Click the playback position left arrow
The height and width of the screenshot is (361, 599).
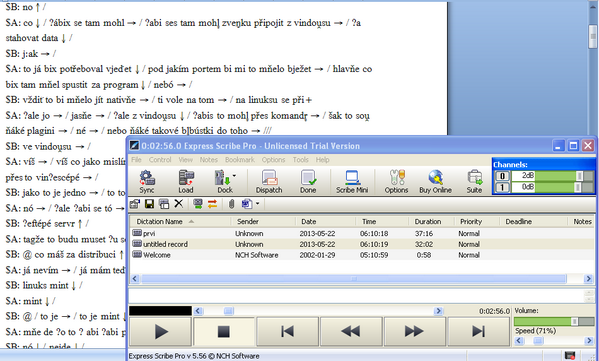tap(198, 311)
